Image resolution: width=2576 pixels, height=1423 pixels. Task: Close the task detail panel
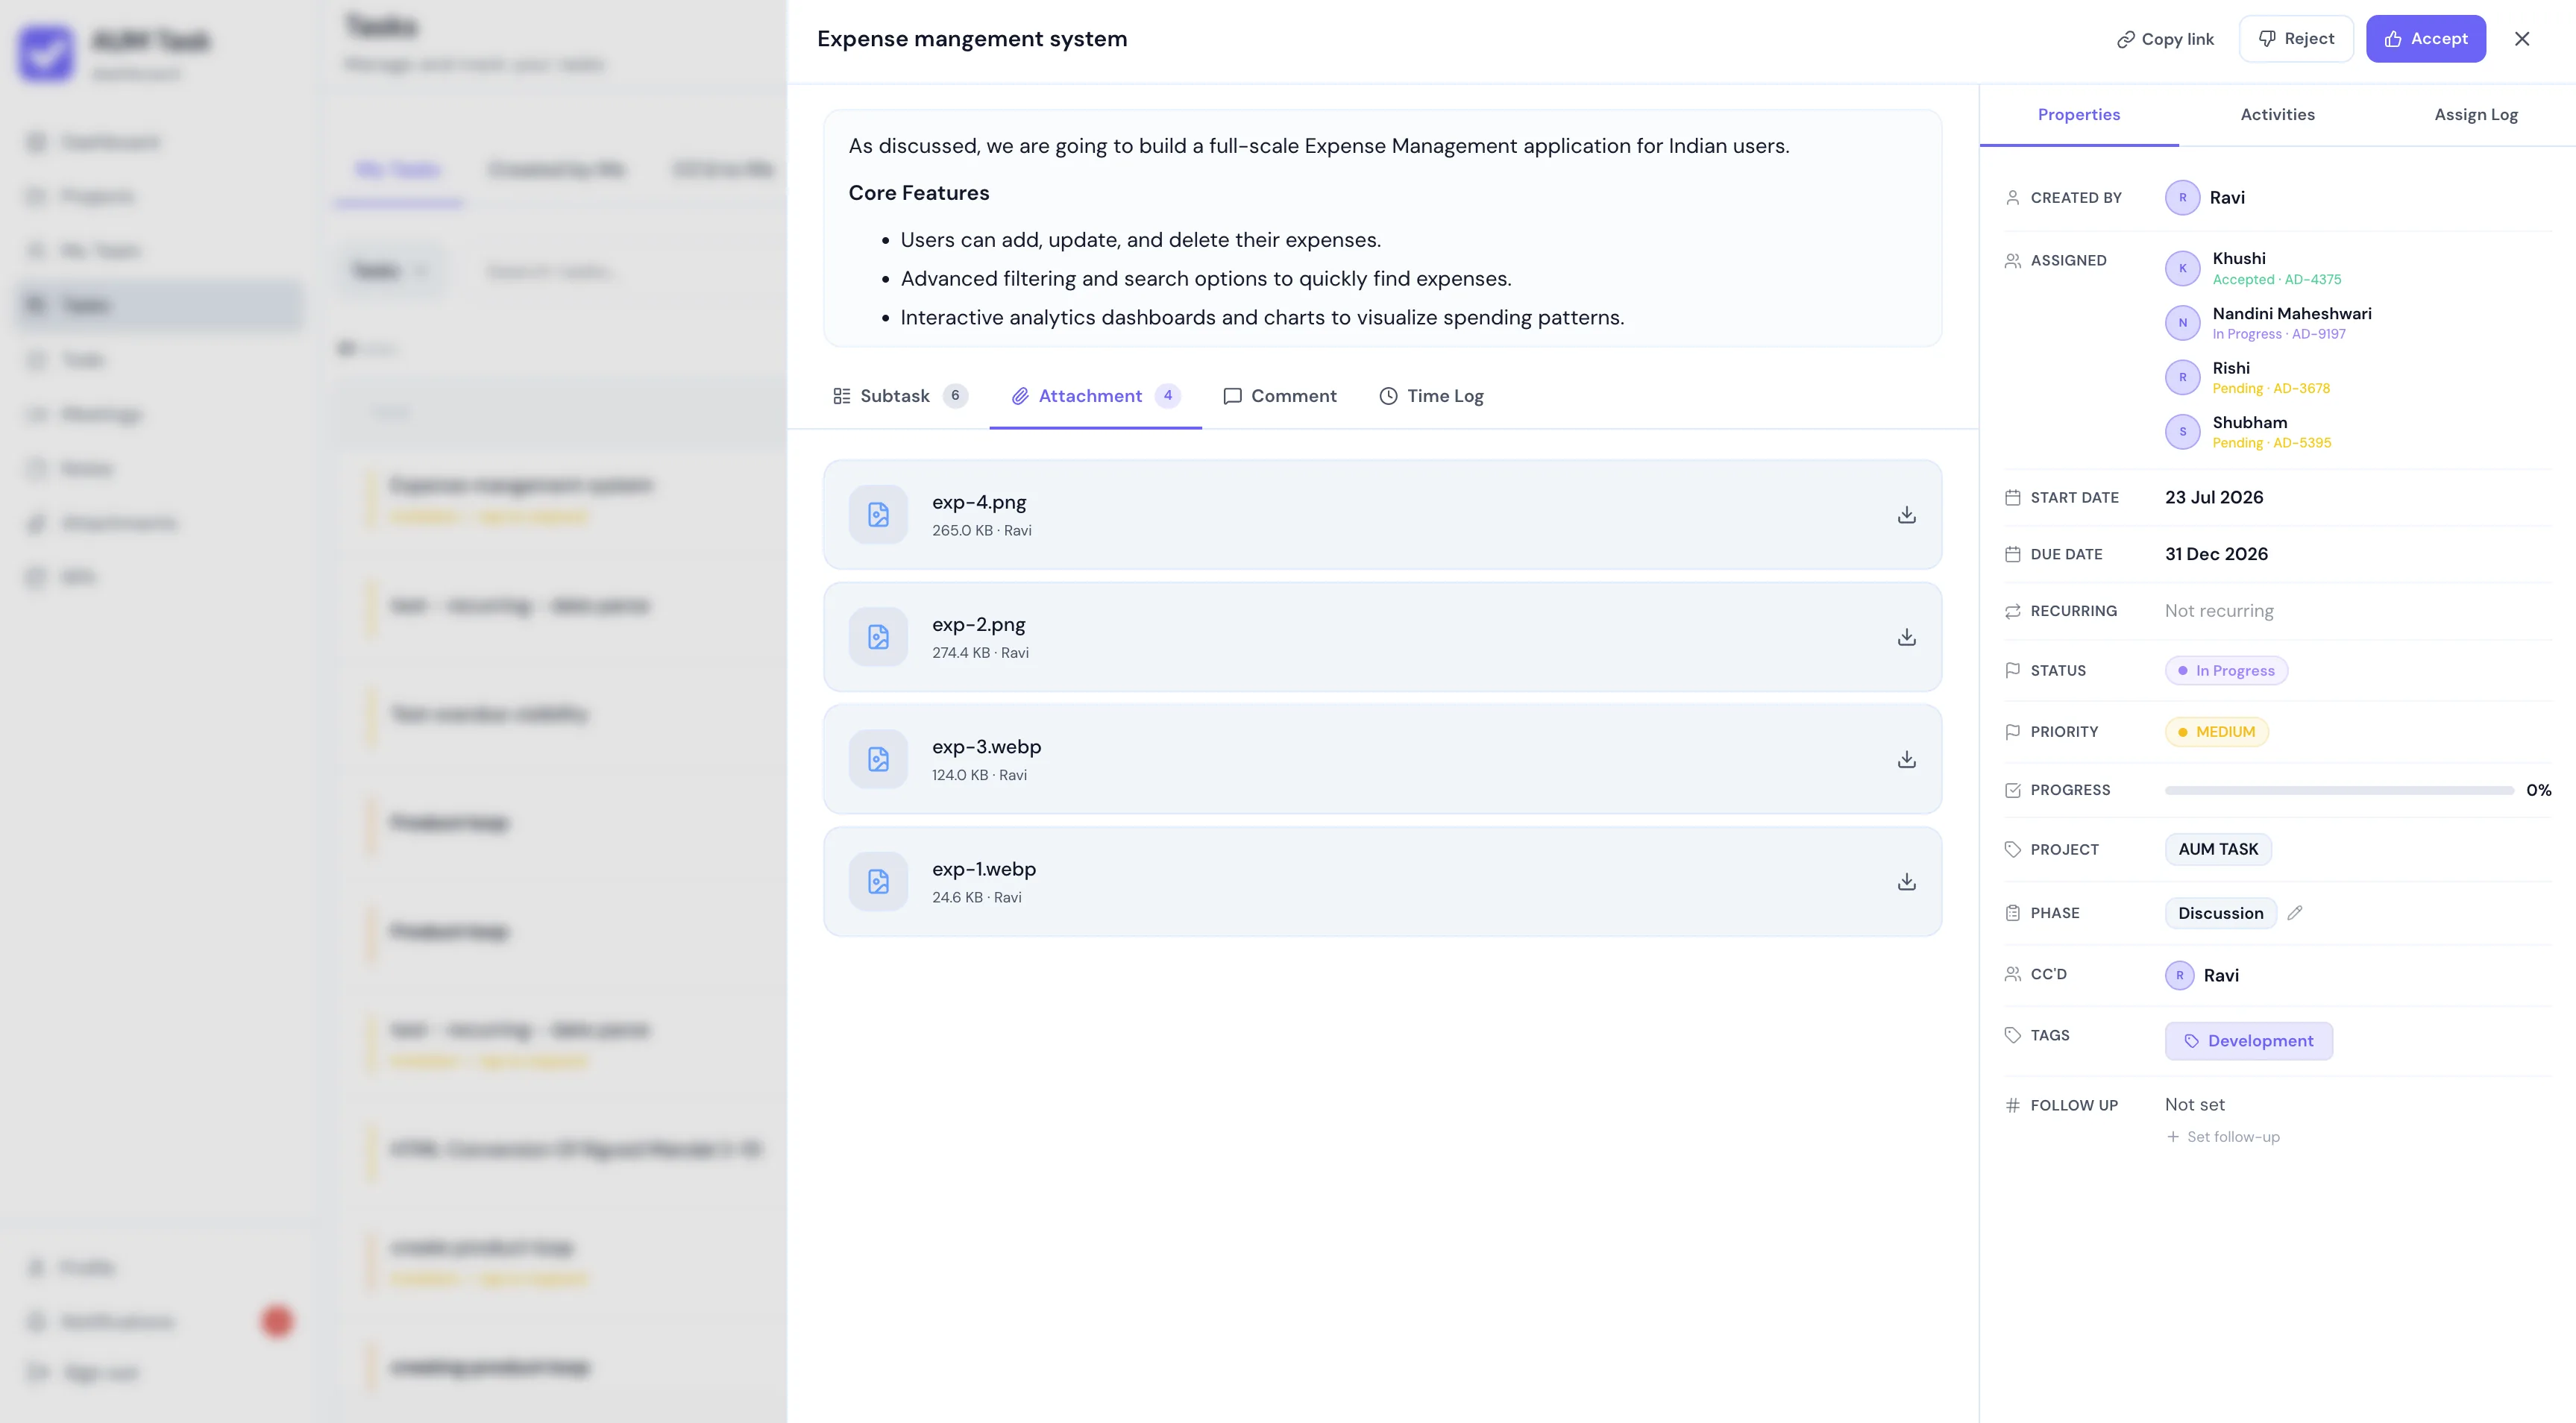click(2522, 39)
